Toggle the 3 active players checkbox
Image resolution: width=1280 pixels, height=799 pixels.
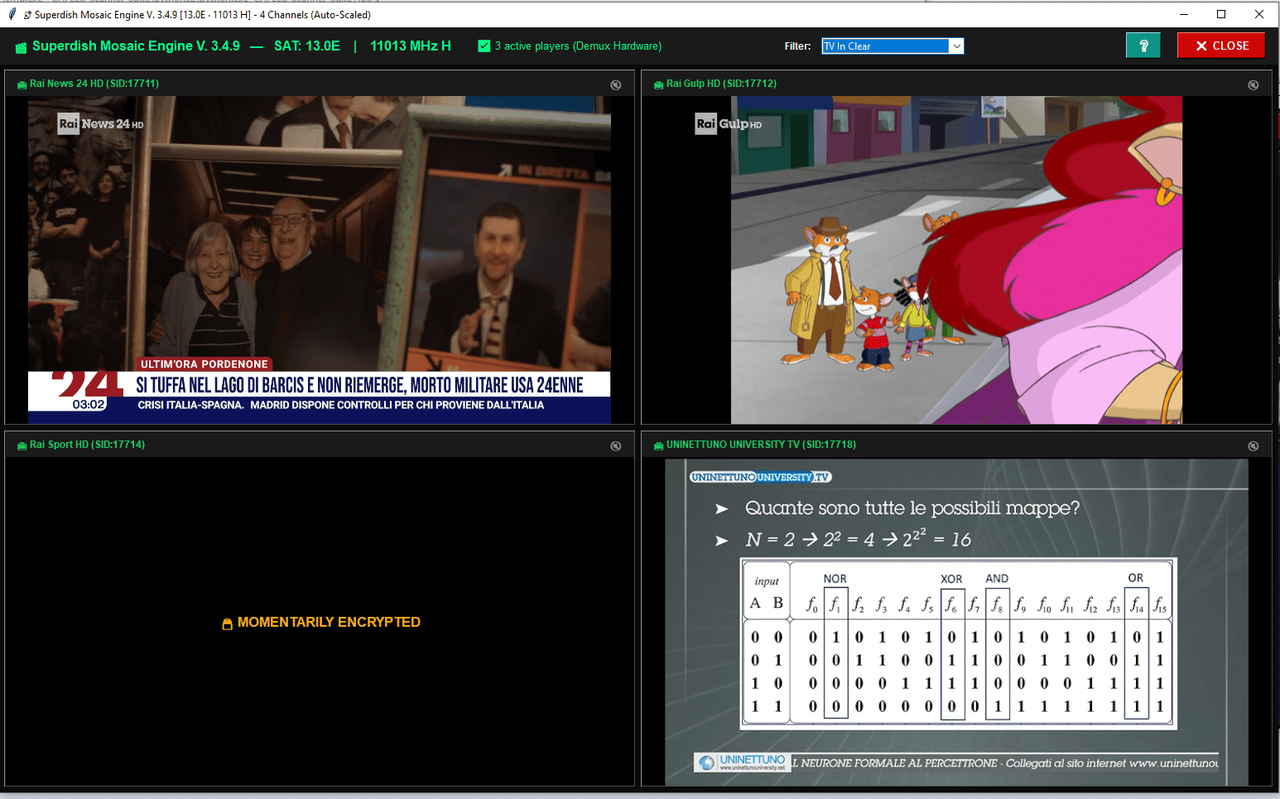484,46
